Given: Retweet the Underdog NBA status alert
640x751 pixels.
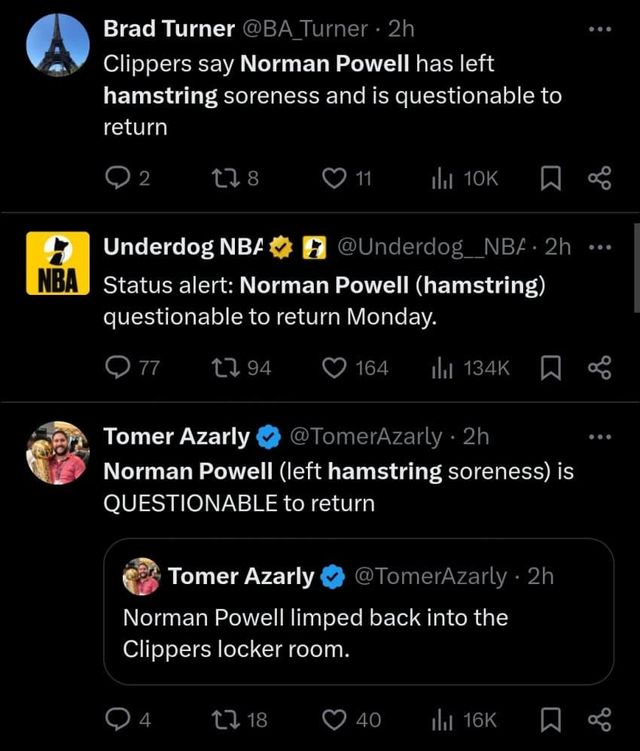Looking at the screenshot, I should [226, 368].
